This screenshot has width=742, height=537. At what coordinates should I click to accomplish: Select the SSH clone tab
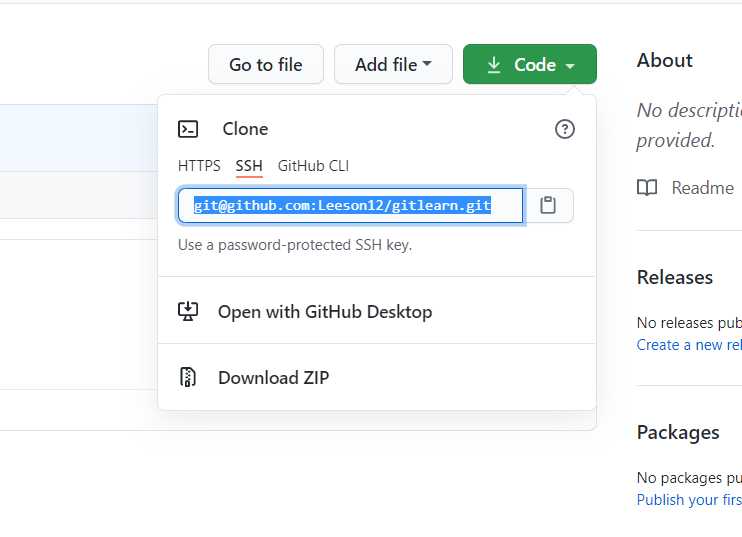tap(249, 166)
